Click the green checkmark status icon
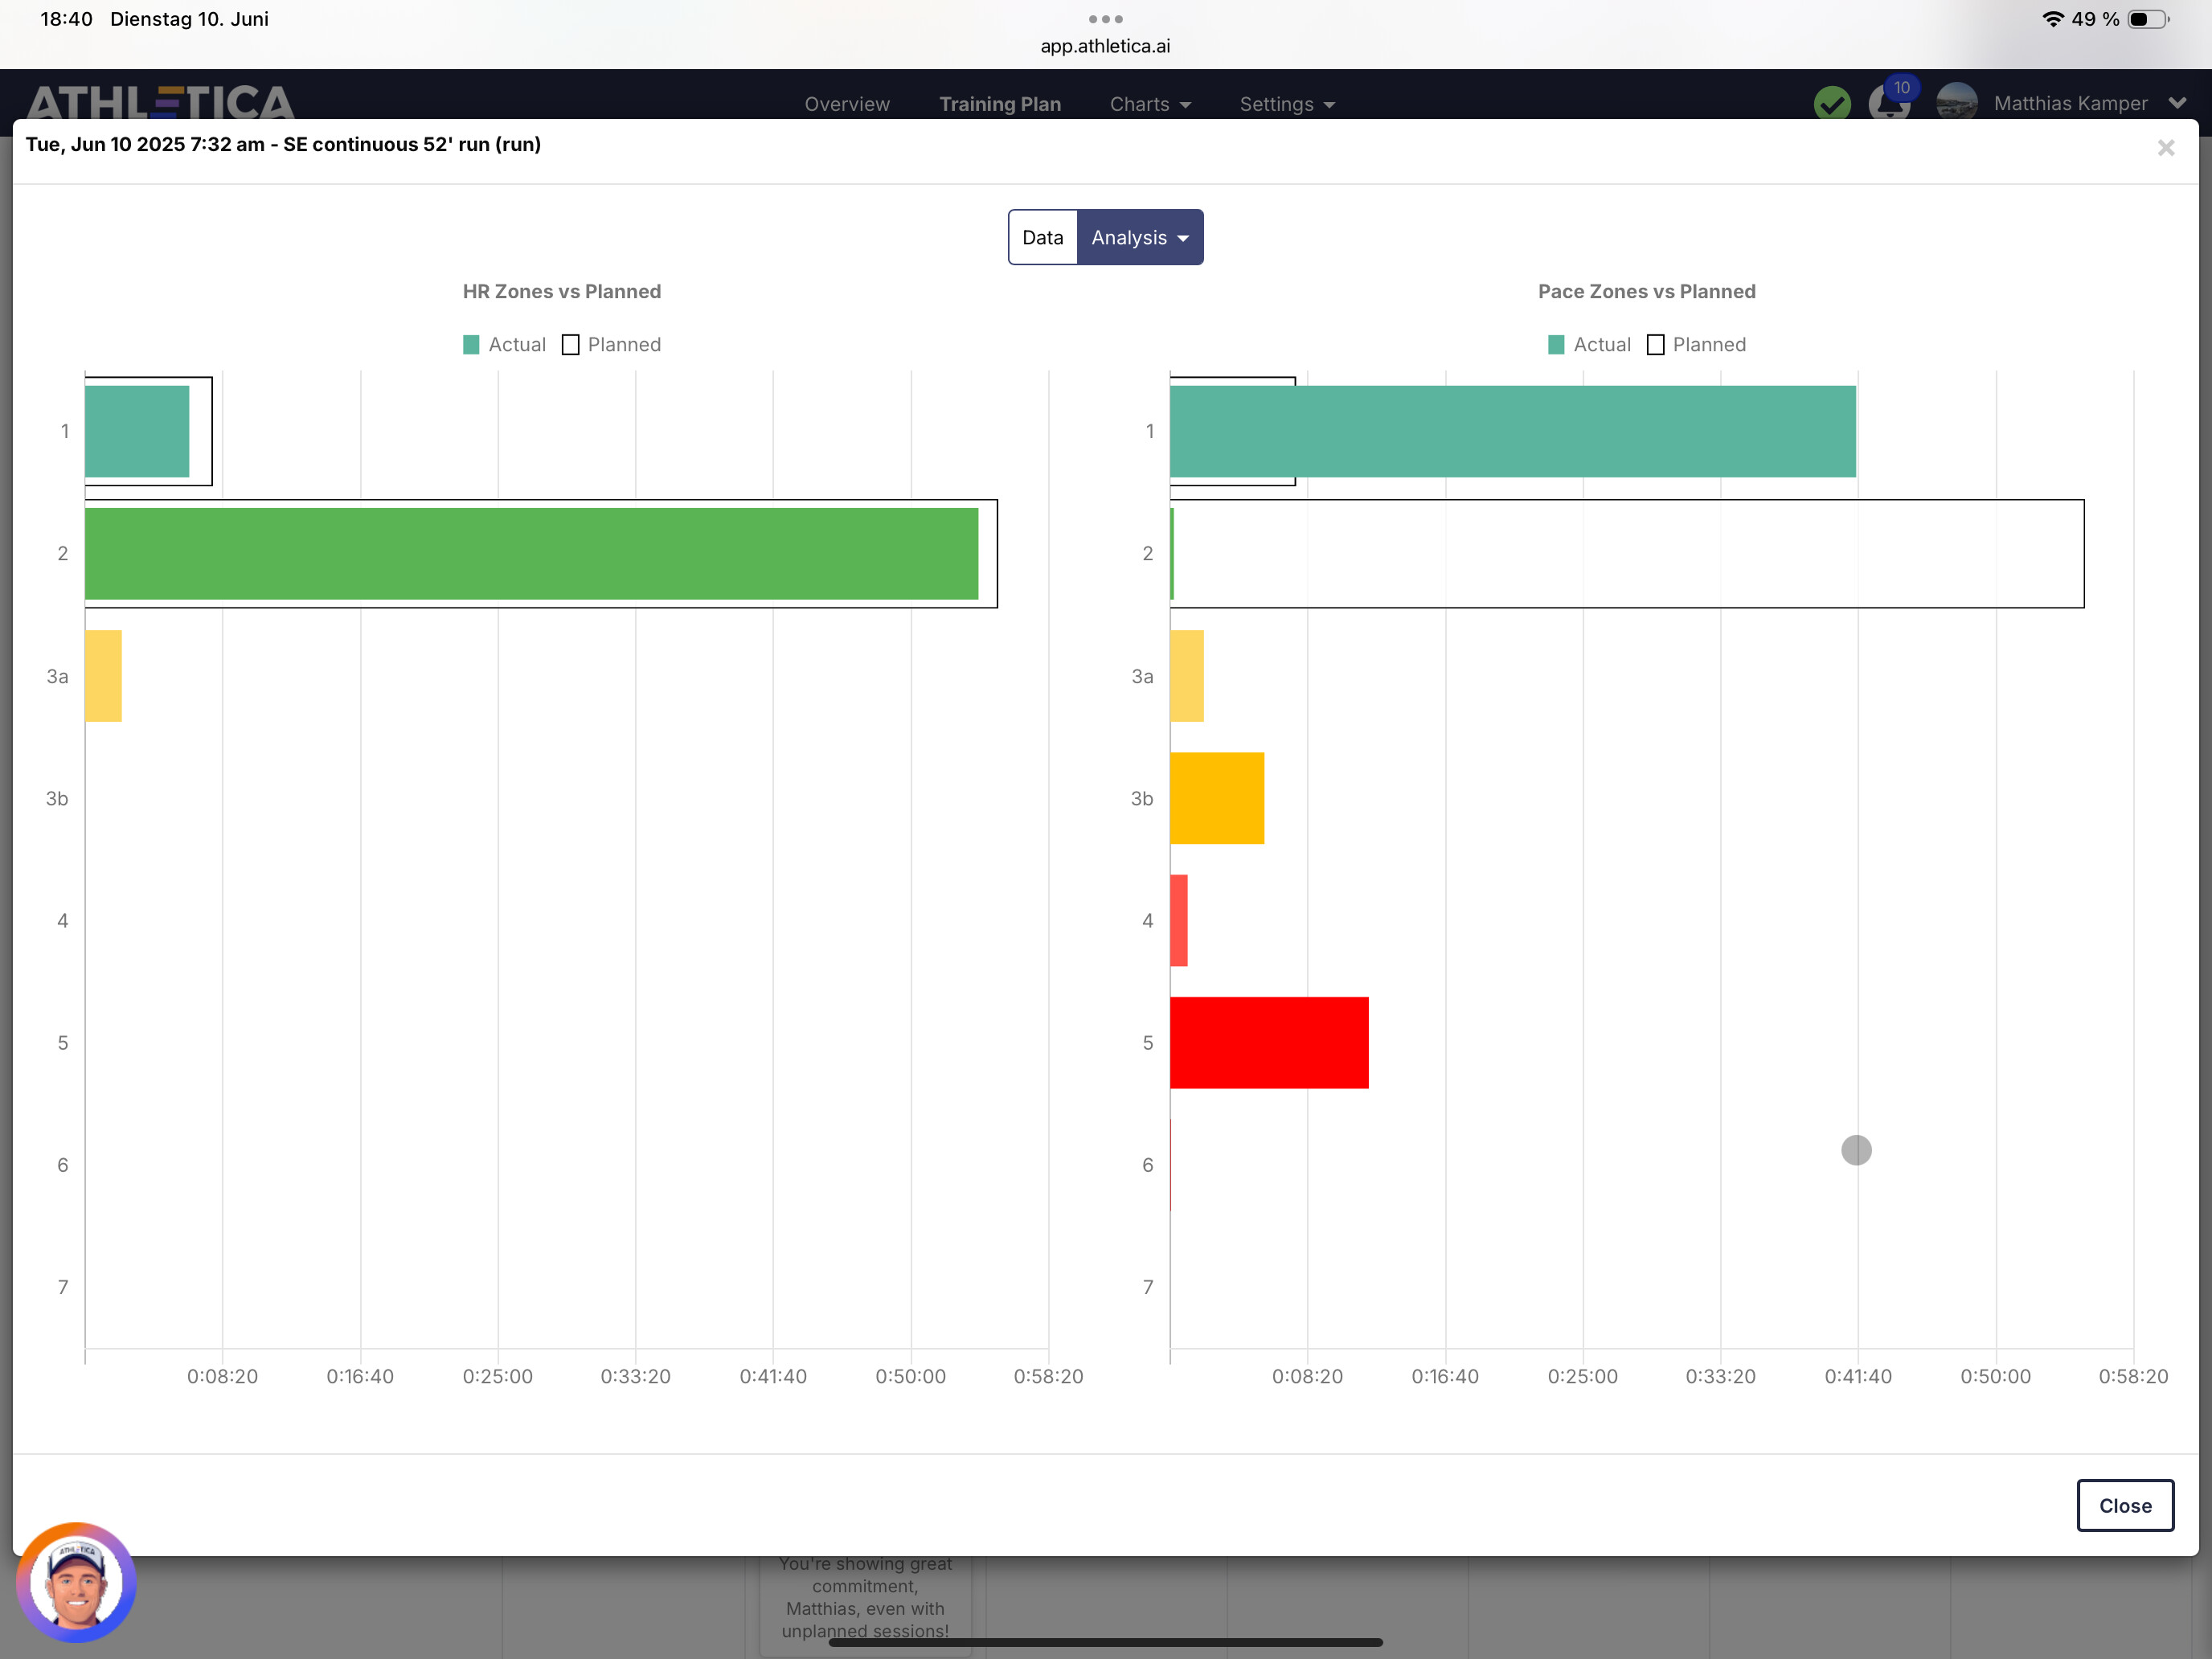 point(1831,103)
